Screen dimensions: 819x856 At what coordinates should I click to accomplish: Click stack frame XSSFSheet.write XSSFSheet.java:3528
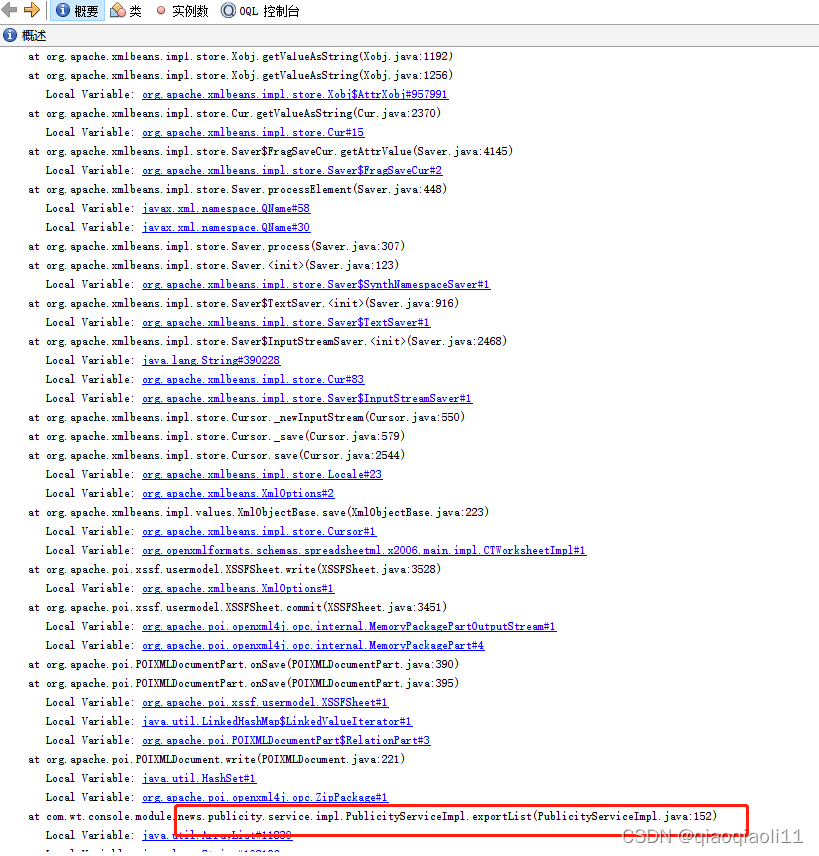234,569
